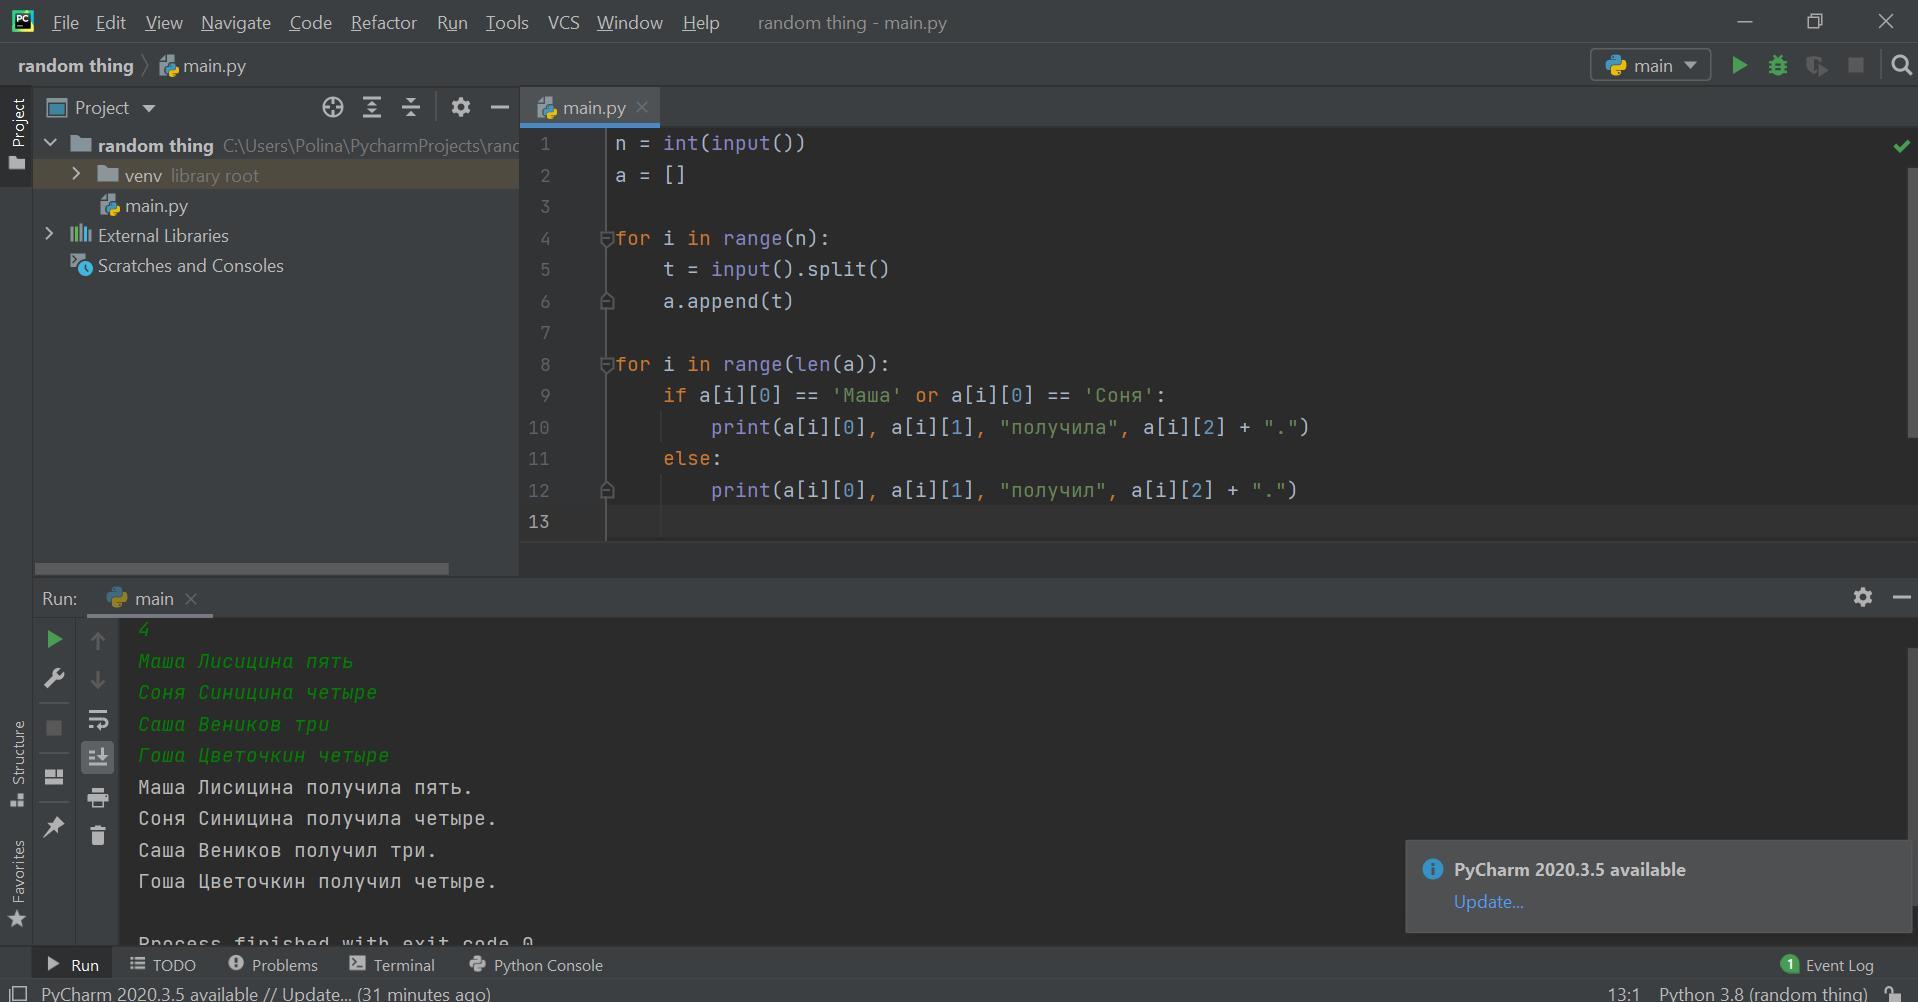Click the Update... link in notification

tap(1488, 902)
